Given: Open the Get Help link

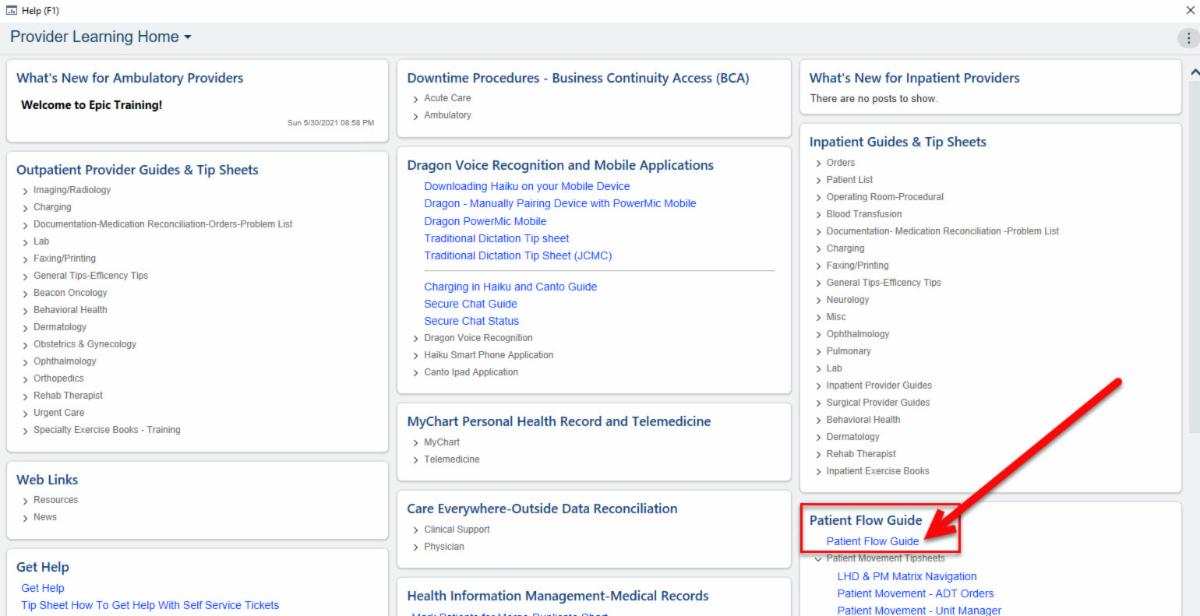Looking at the screenshot, I should coord(43,588).
